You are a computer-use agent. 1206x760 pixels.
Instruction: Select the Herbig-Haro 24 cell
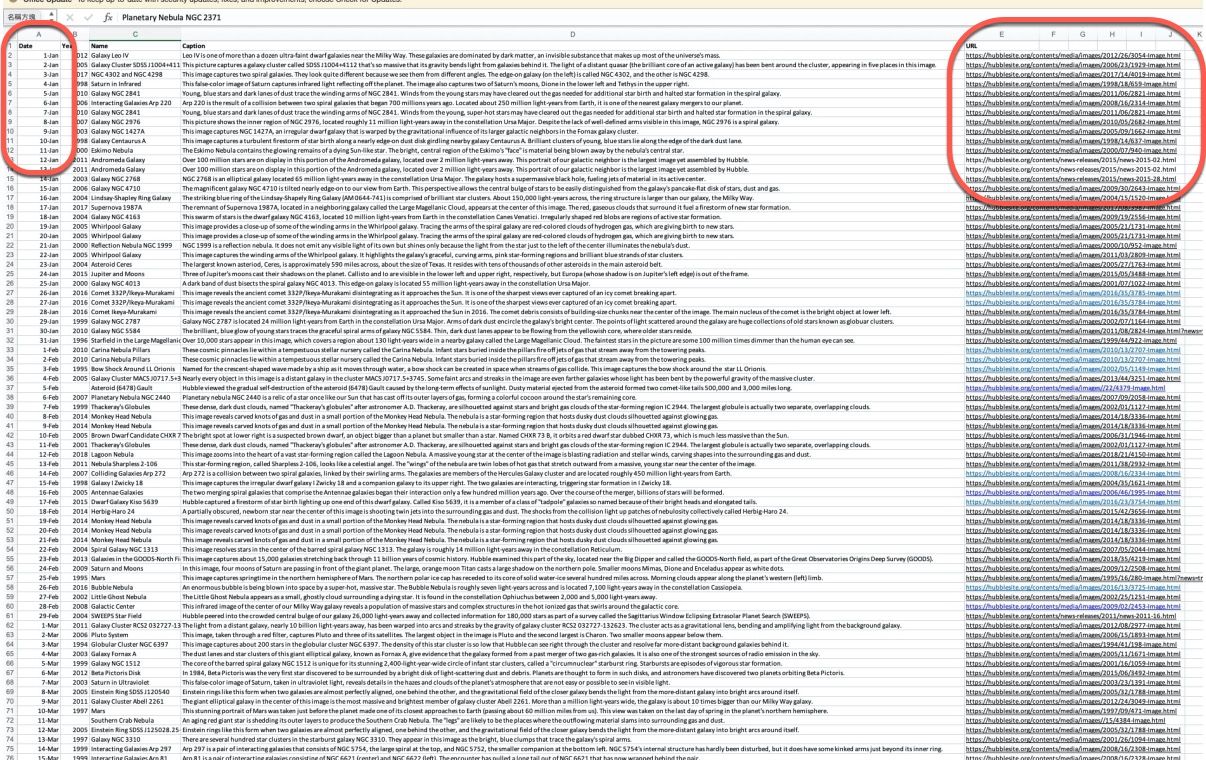coord(134,512)
